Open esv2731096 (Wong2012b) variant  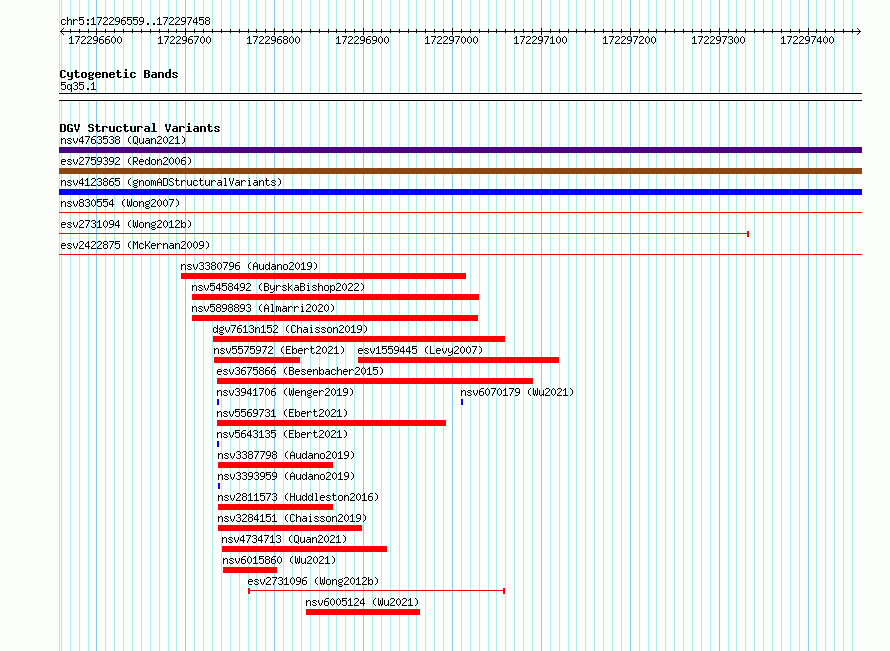coord(313,581)
